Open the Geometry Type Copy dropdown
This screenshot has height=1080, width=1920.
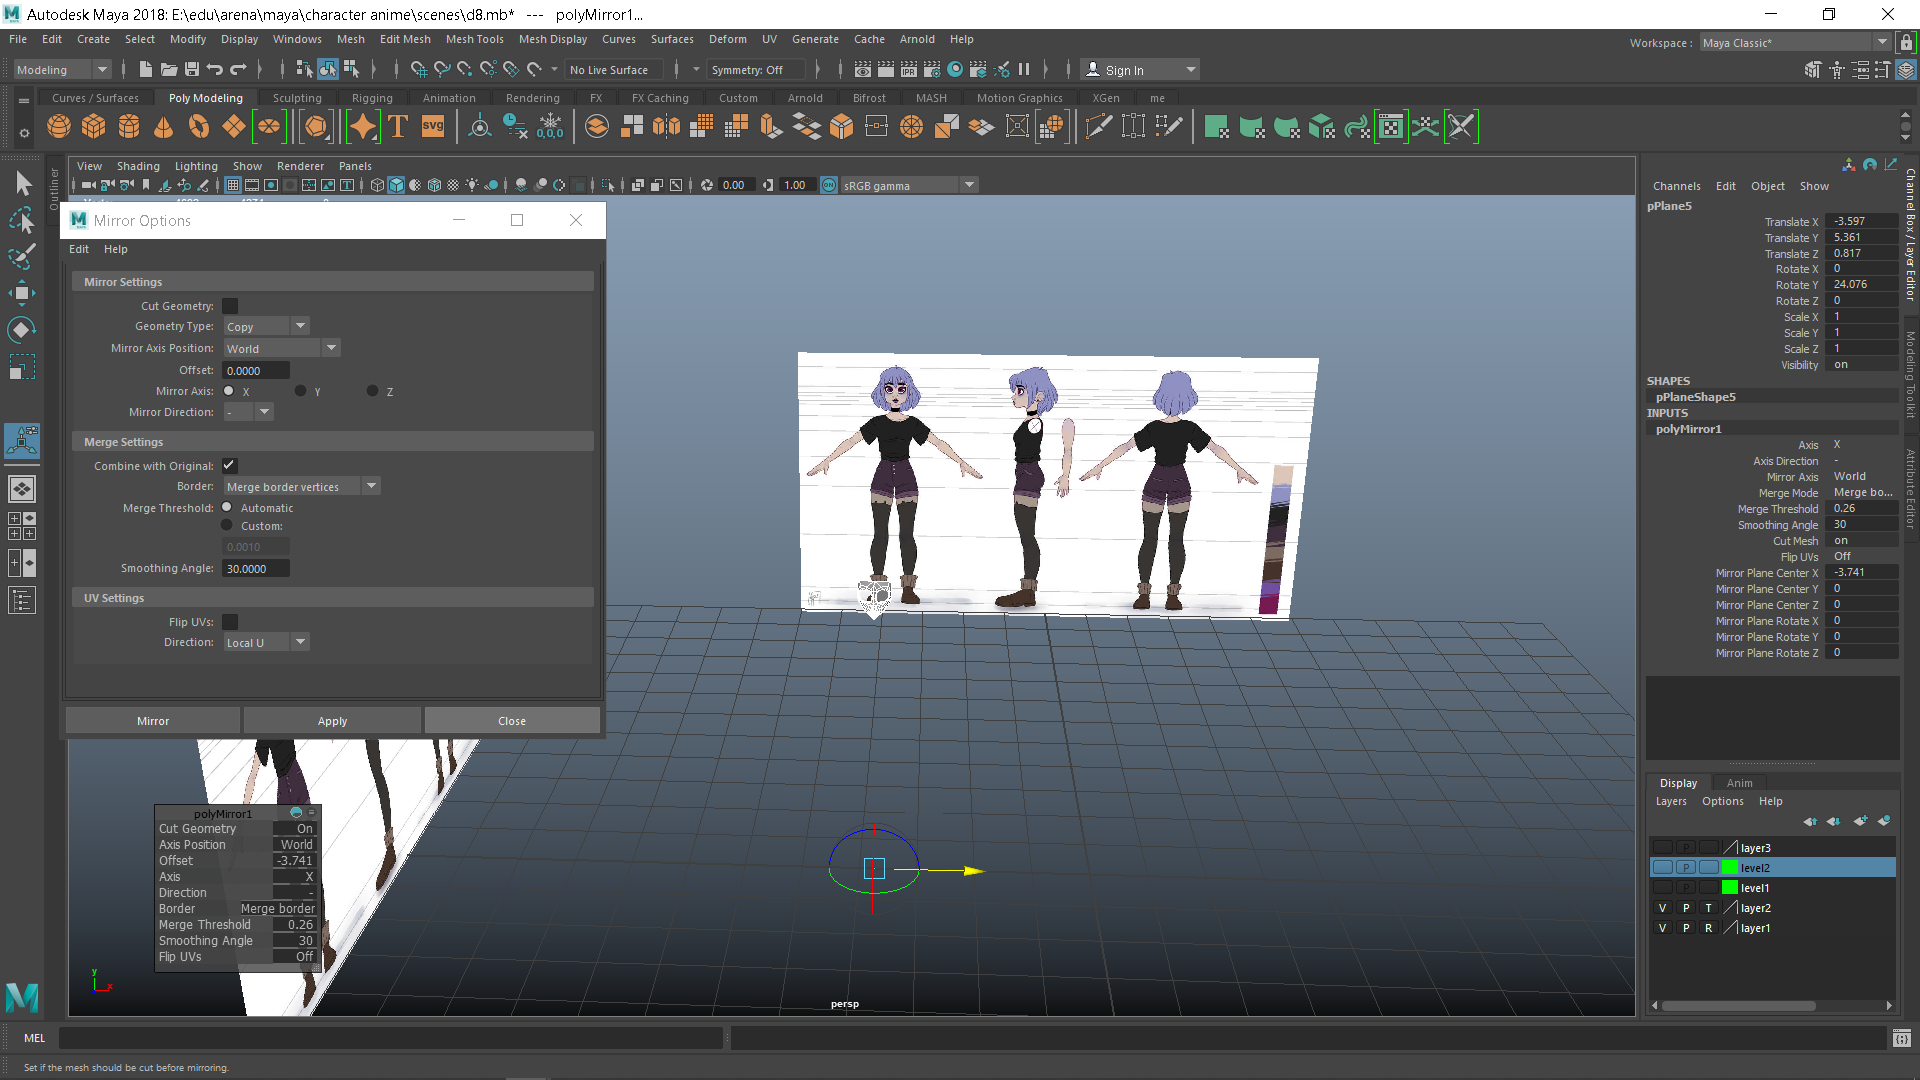point(298,326)
